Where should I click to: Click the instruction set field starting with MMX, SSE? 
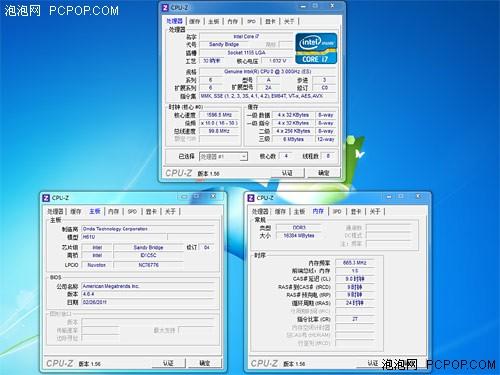click(x=268, y=96)
